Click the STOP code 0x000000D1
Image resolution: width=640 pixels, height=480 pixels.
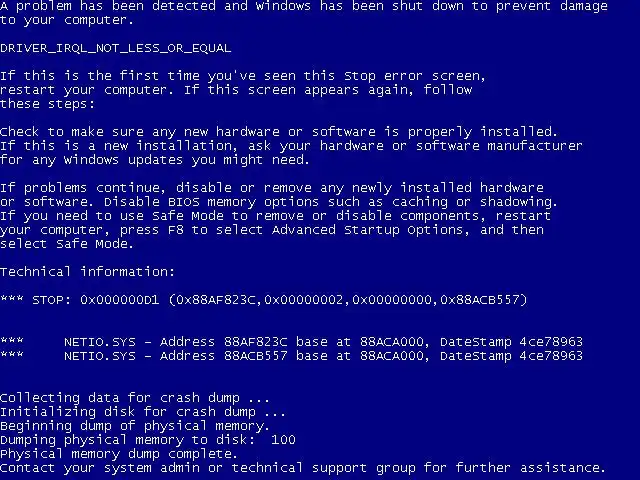[120, 300]
